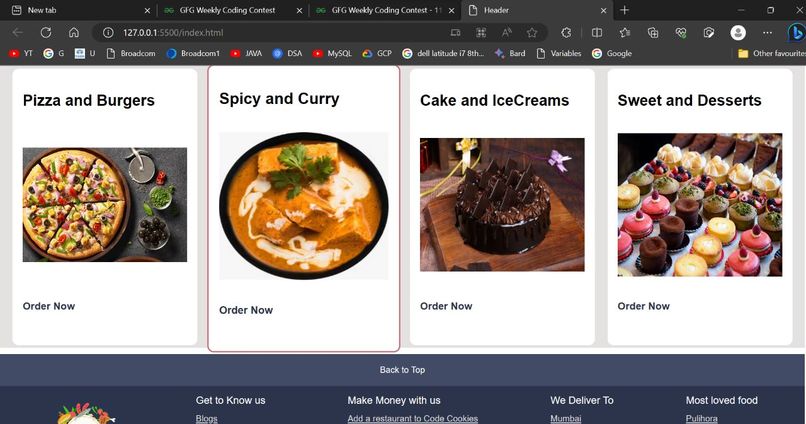The width and height of the screenshot is (806, 424).
Task: Open the Extensions puzzle icon
Action: click(x=566, y=32)
